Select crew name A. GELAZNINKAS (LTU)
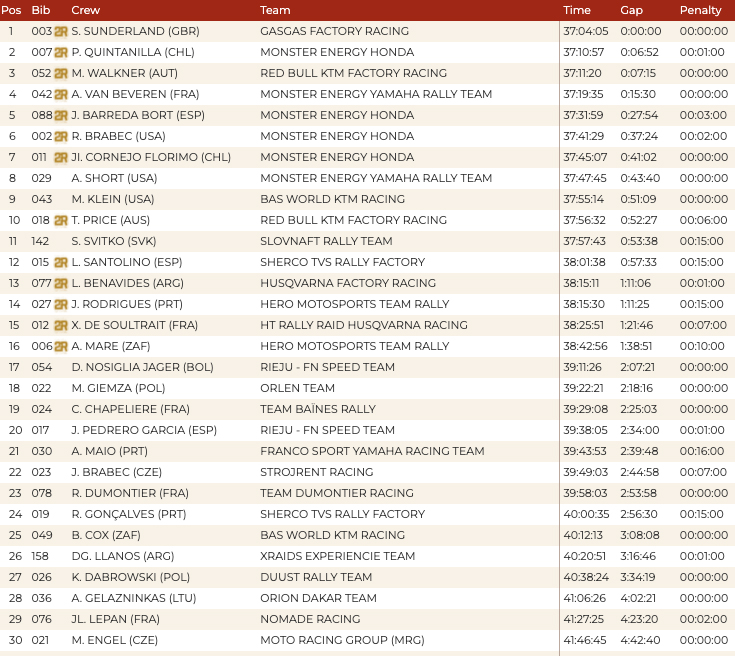This screenshot has height=656, width=735. tap(134, 598)
